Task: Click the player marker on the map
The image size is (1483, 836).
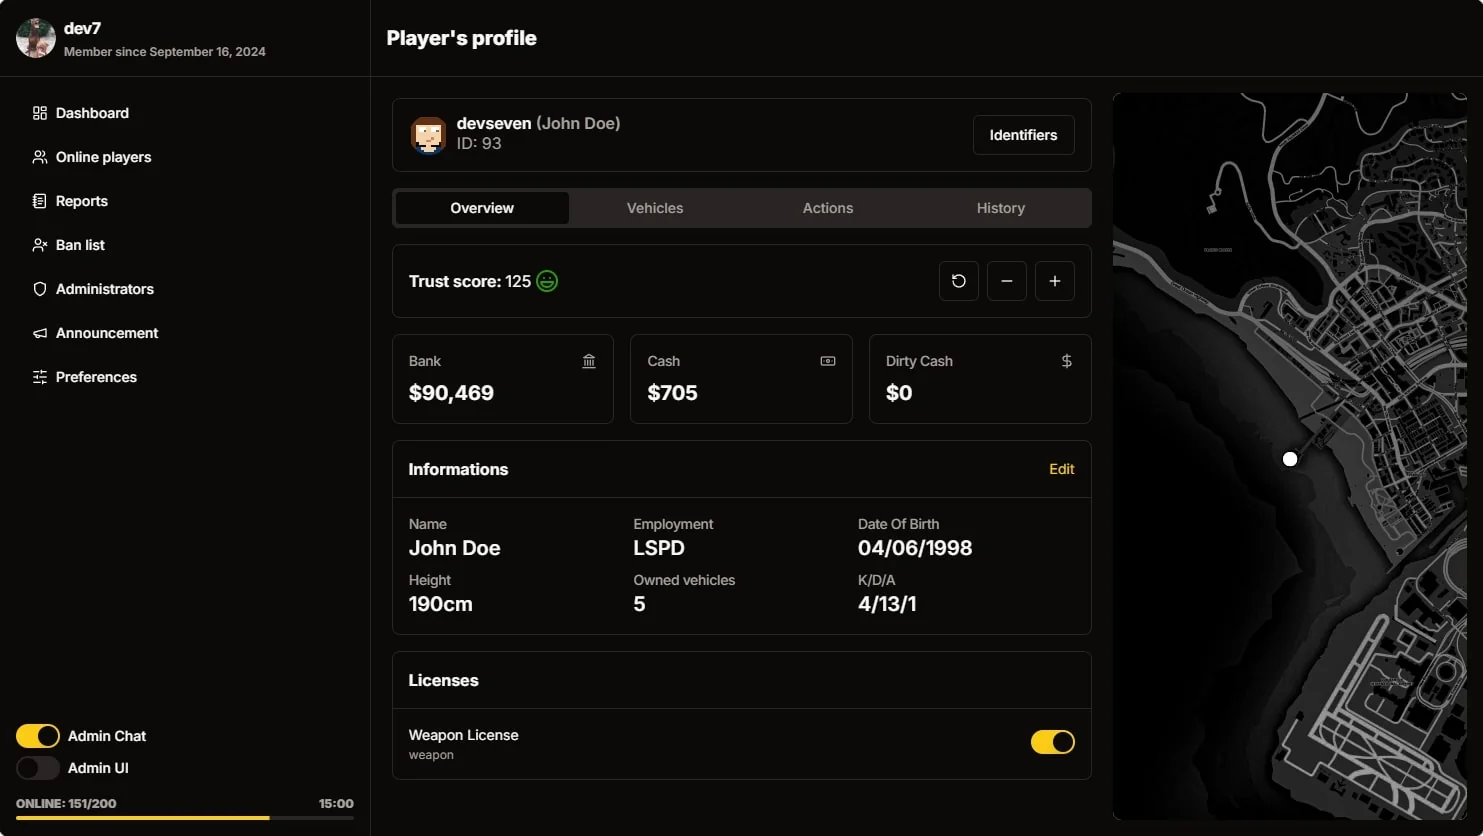Action: point(1290,459)
